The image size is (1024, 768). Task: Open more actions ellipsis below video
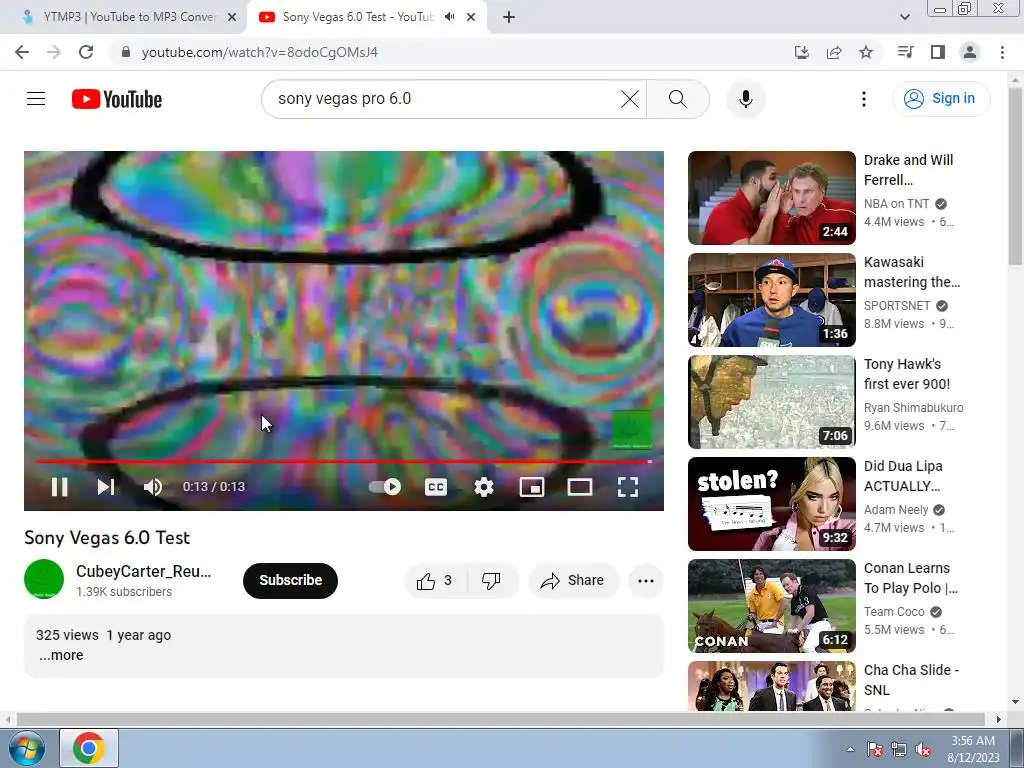[646, 581]
